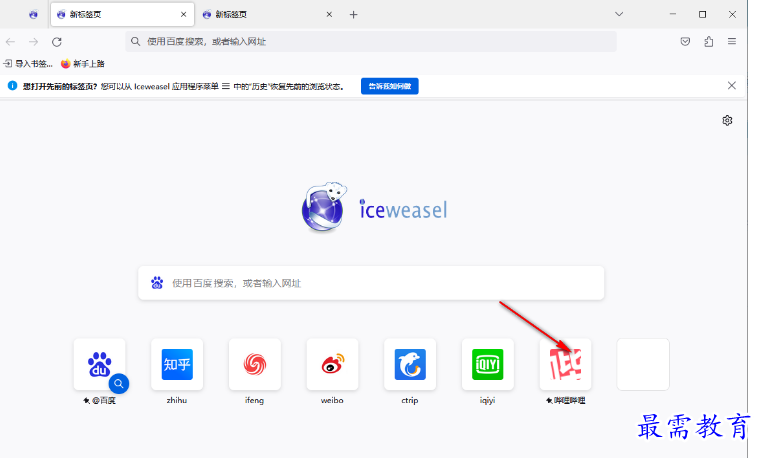Open the 哔哩哔哩 shortcut tile
759x458 pixels.
point(565,365)
